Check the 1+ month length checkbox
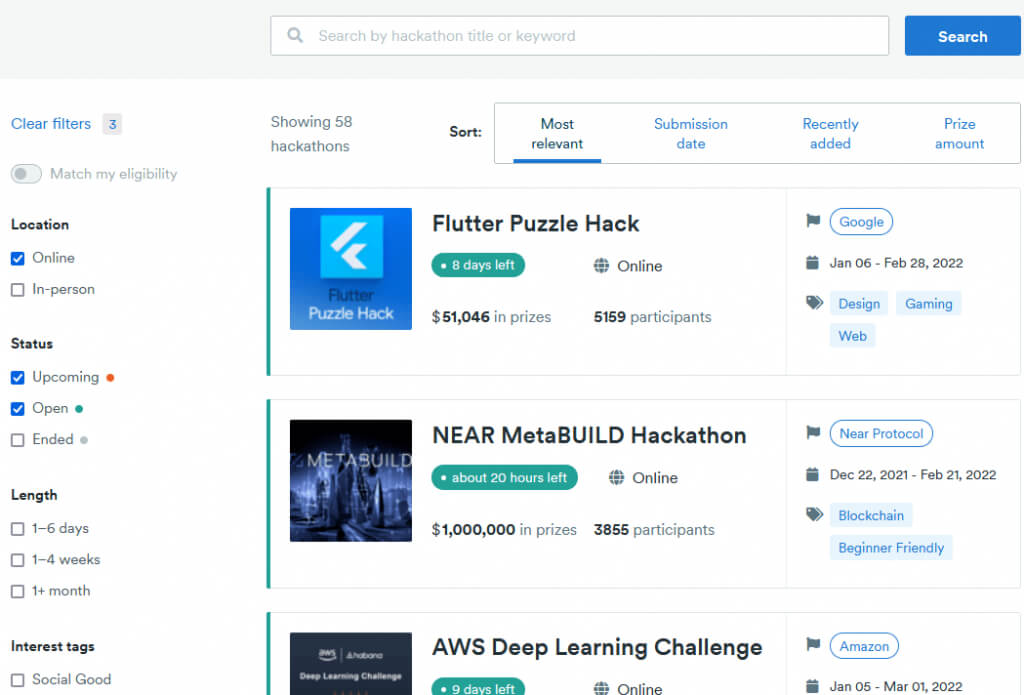Image resolution: width=1024 pixels, height=695 pixels. tap(18, 592)
